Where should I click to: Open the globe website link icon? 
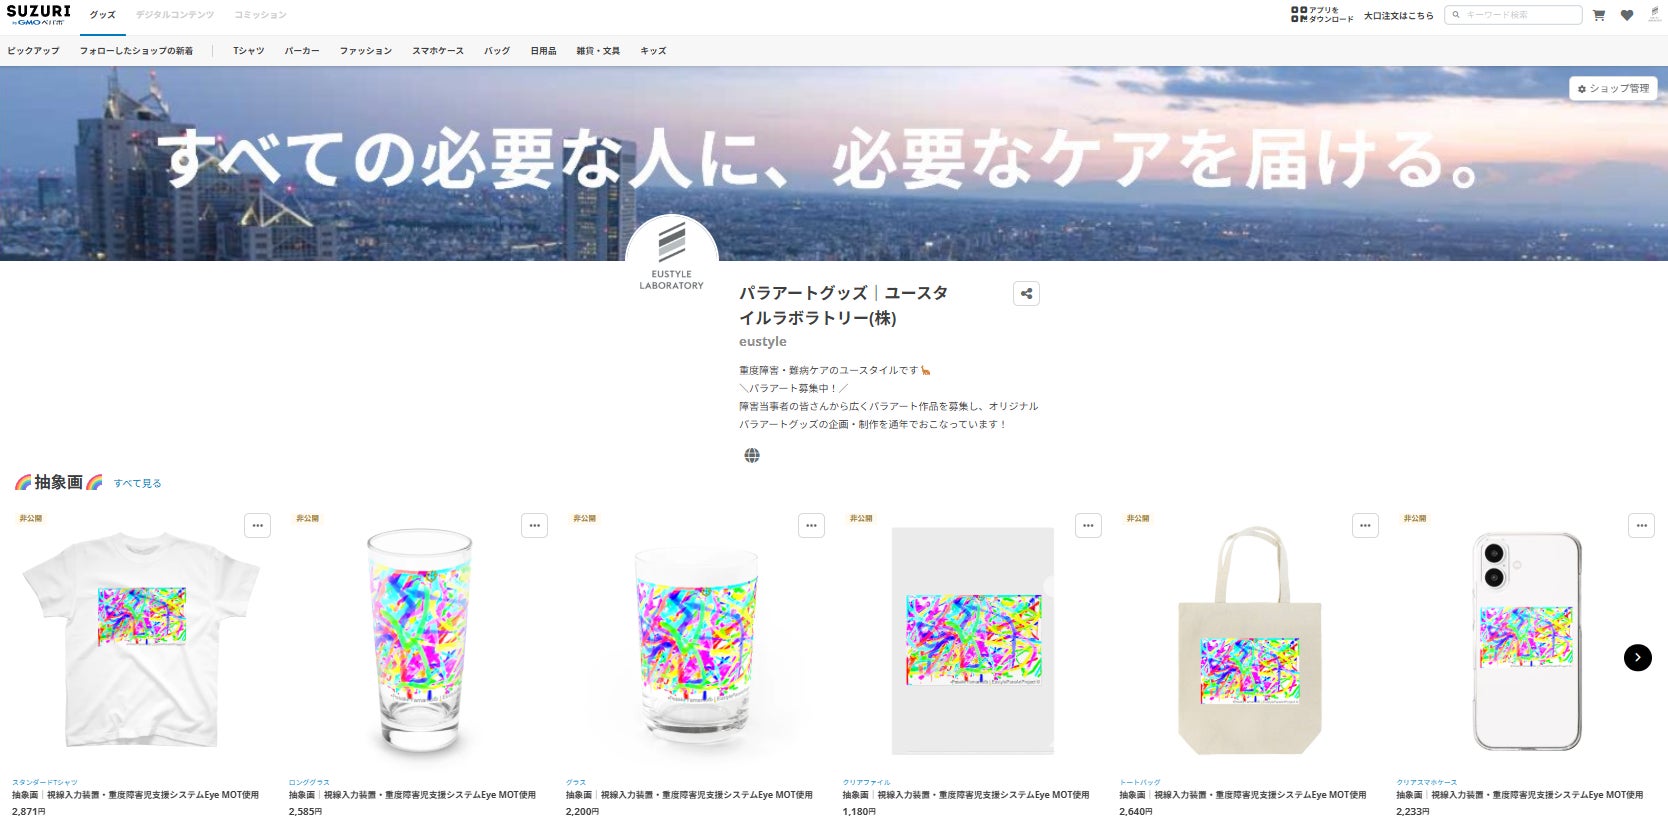(752, 456)
